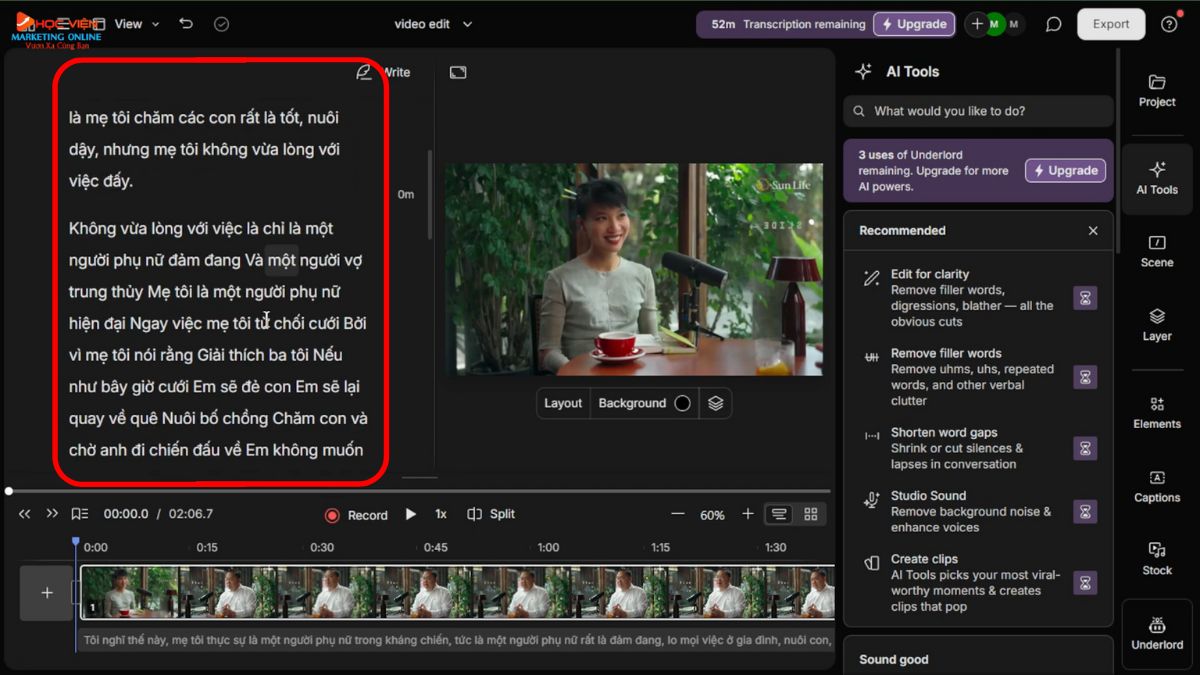
Task: Click the 0:30 mark on the timeline ruler
Action: tap(322, 548)
